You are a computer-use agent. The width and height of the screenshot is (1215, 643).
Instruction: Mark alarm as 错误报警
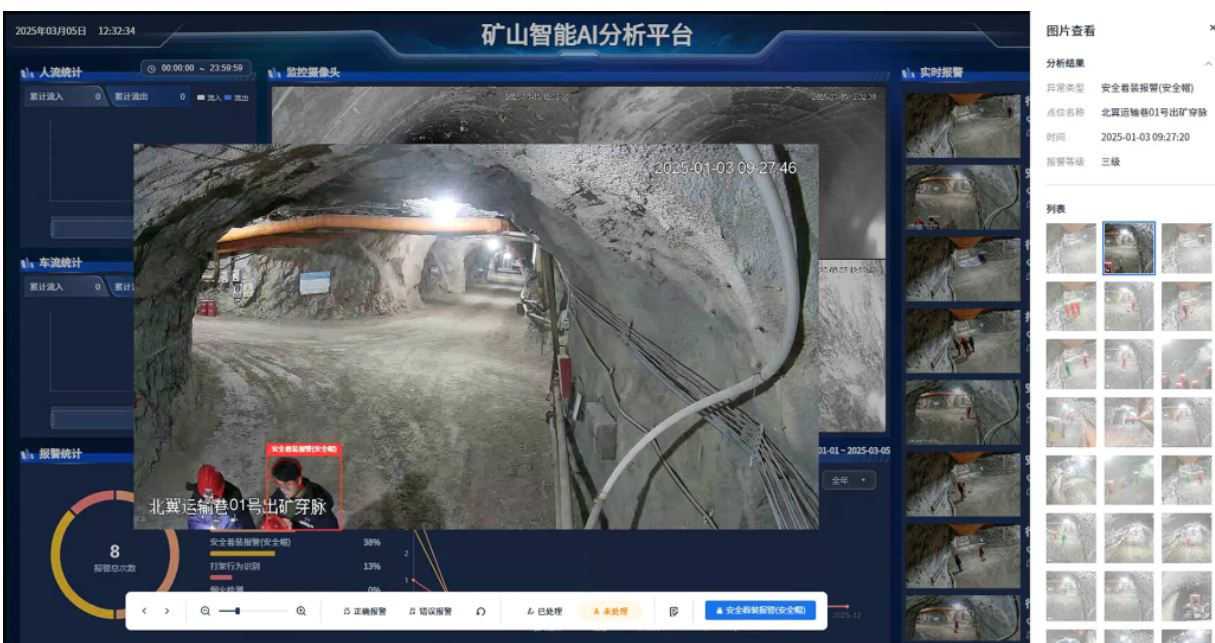pyautogui.click(x=430, y=611)
